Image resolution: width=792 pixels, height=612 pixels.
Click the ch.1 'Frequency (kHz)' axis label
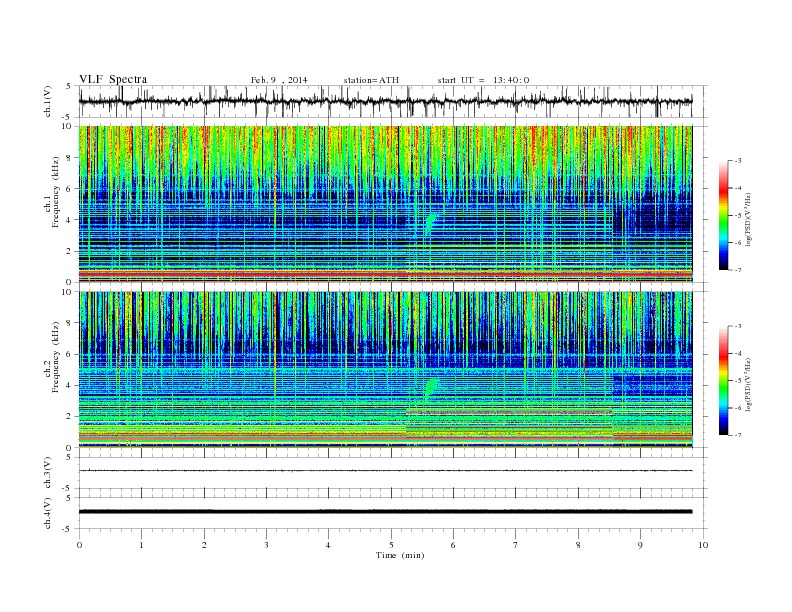pyautogui.click(x=56, y=192)
